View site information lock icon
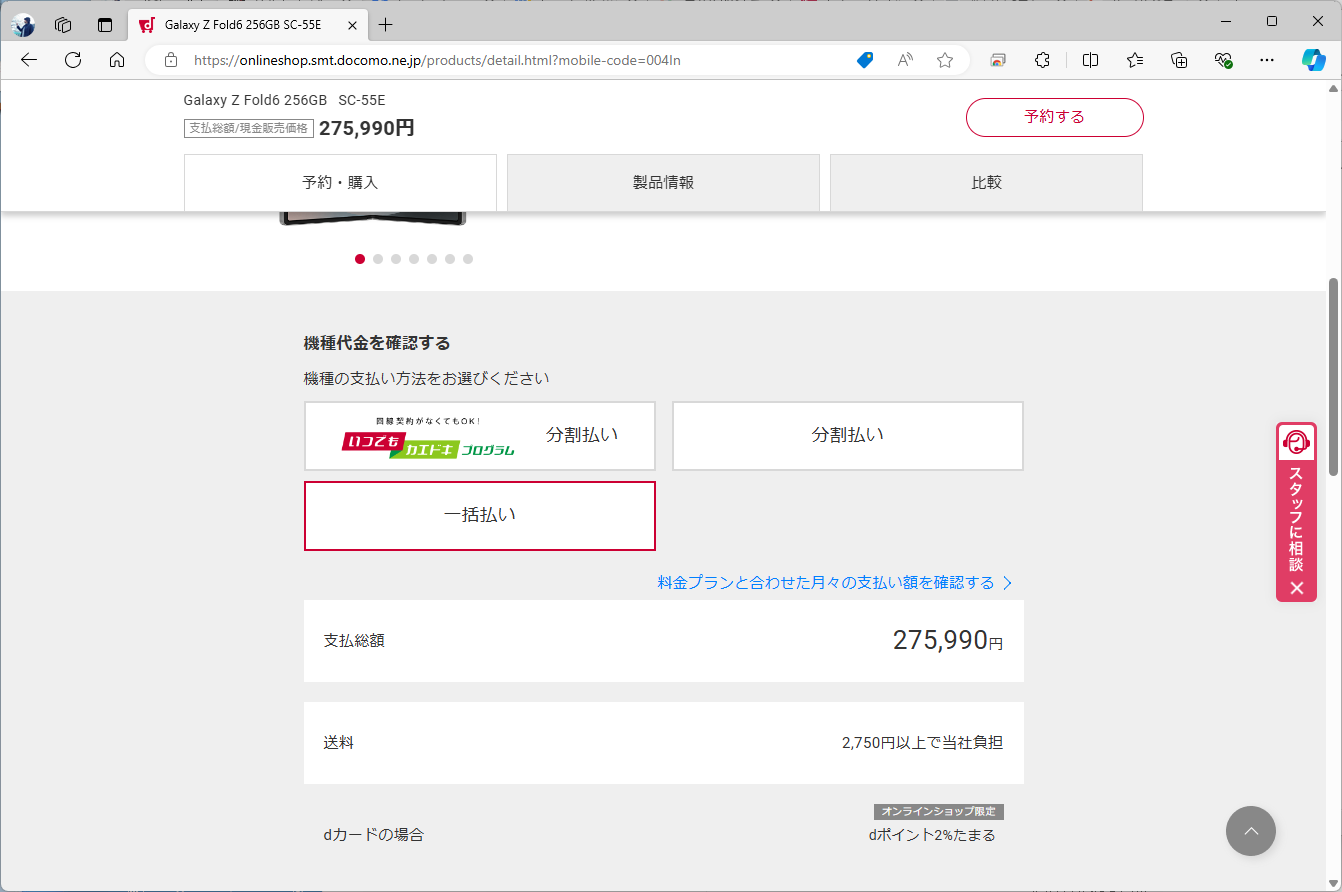1342x892 pixels. click(171, 60)
